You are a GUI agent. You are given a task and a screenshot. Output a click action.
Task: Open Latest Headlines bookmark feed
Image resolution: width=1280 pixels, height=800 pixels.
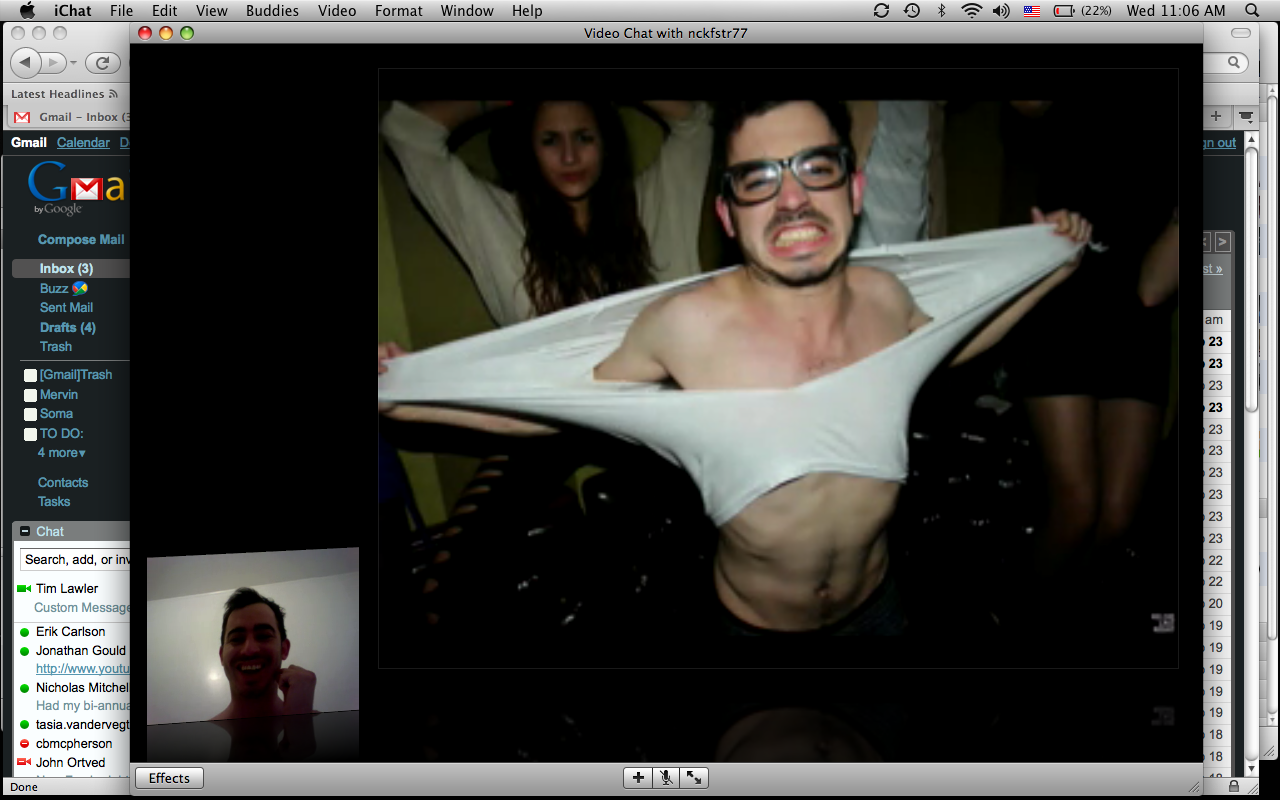pyautogui.click(x=64, y=94)
